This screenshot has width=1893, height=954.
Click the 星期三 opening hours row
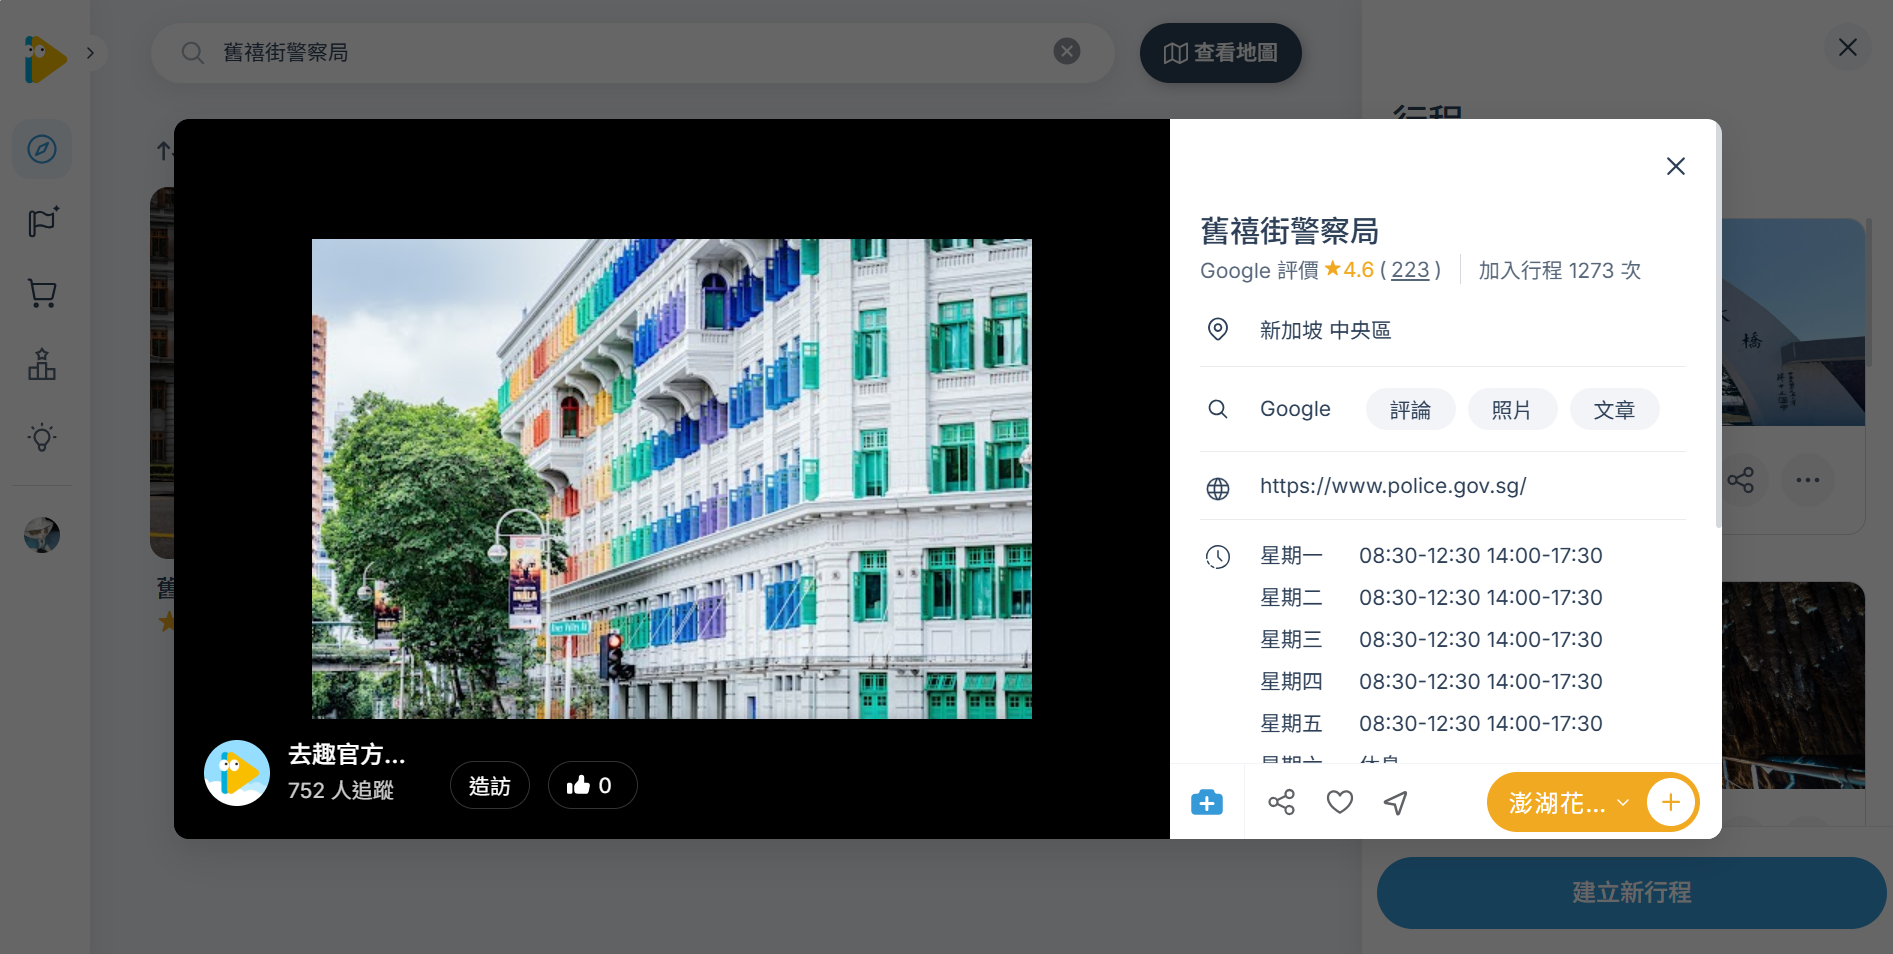(x=1431, y=640)
